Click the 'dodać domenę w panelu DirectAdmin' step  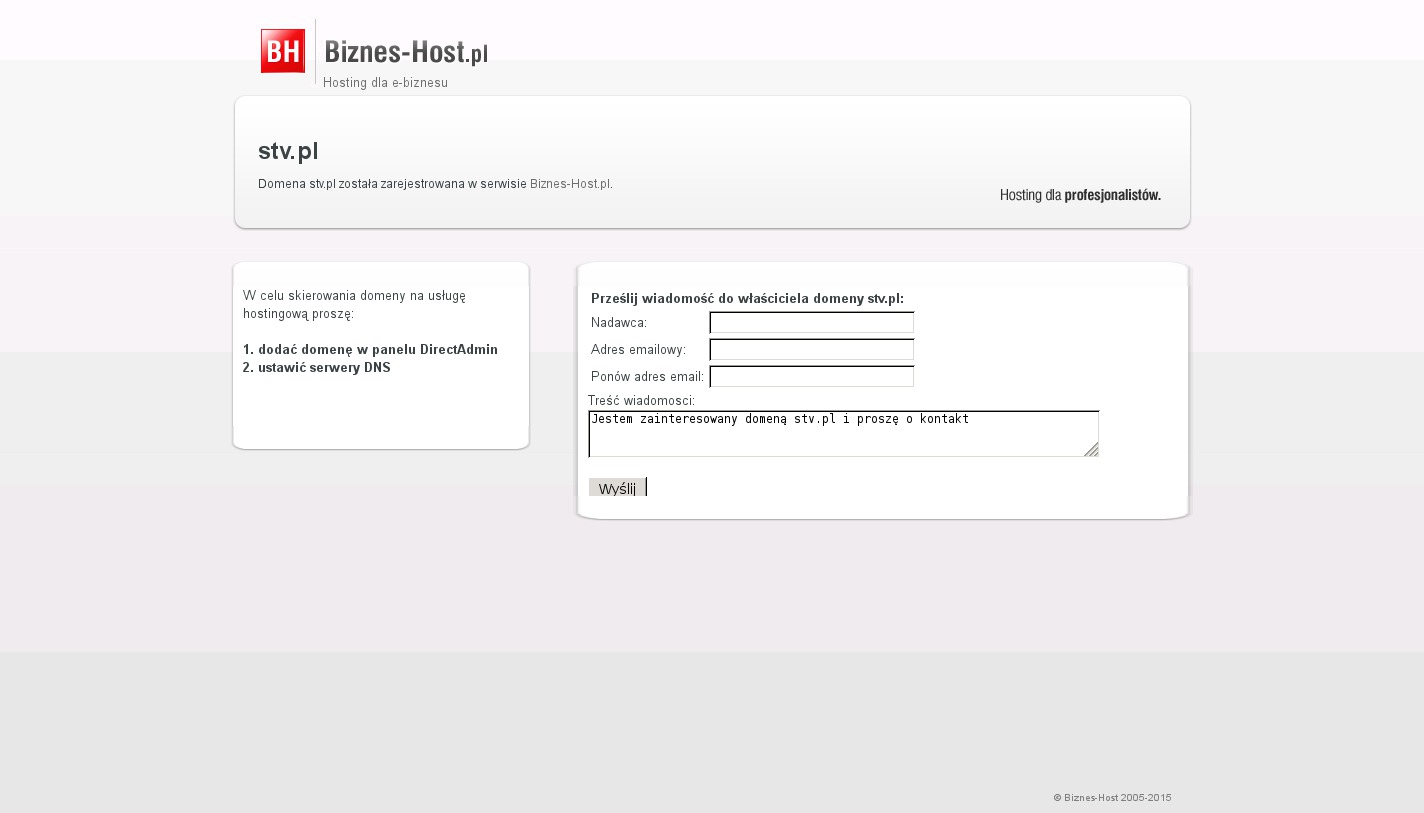[370, 350]
